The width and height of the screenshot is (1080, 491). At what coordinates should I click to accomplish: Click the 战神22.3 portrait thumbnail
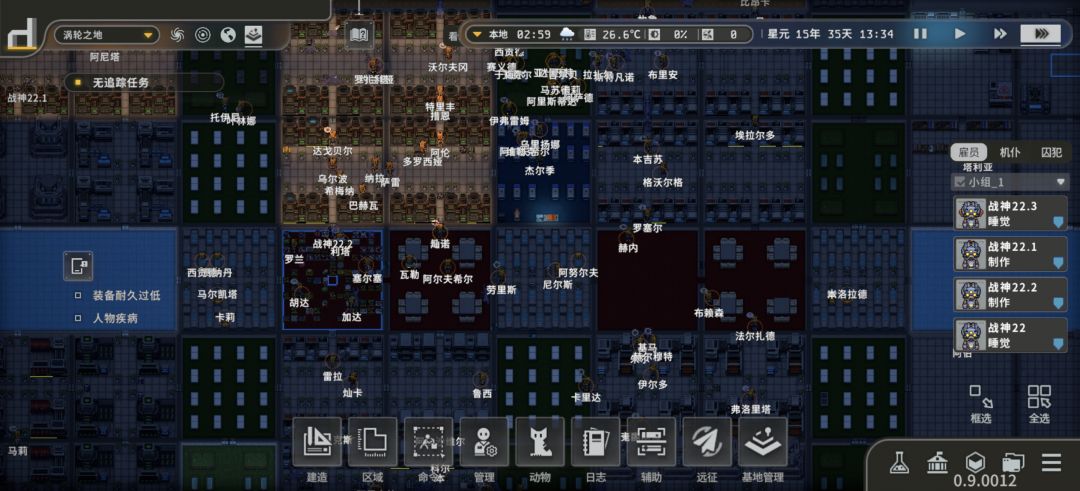click(x=970, y=213)
